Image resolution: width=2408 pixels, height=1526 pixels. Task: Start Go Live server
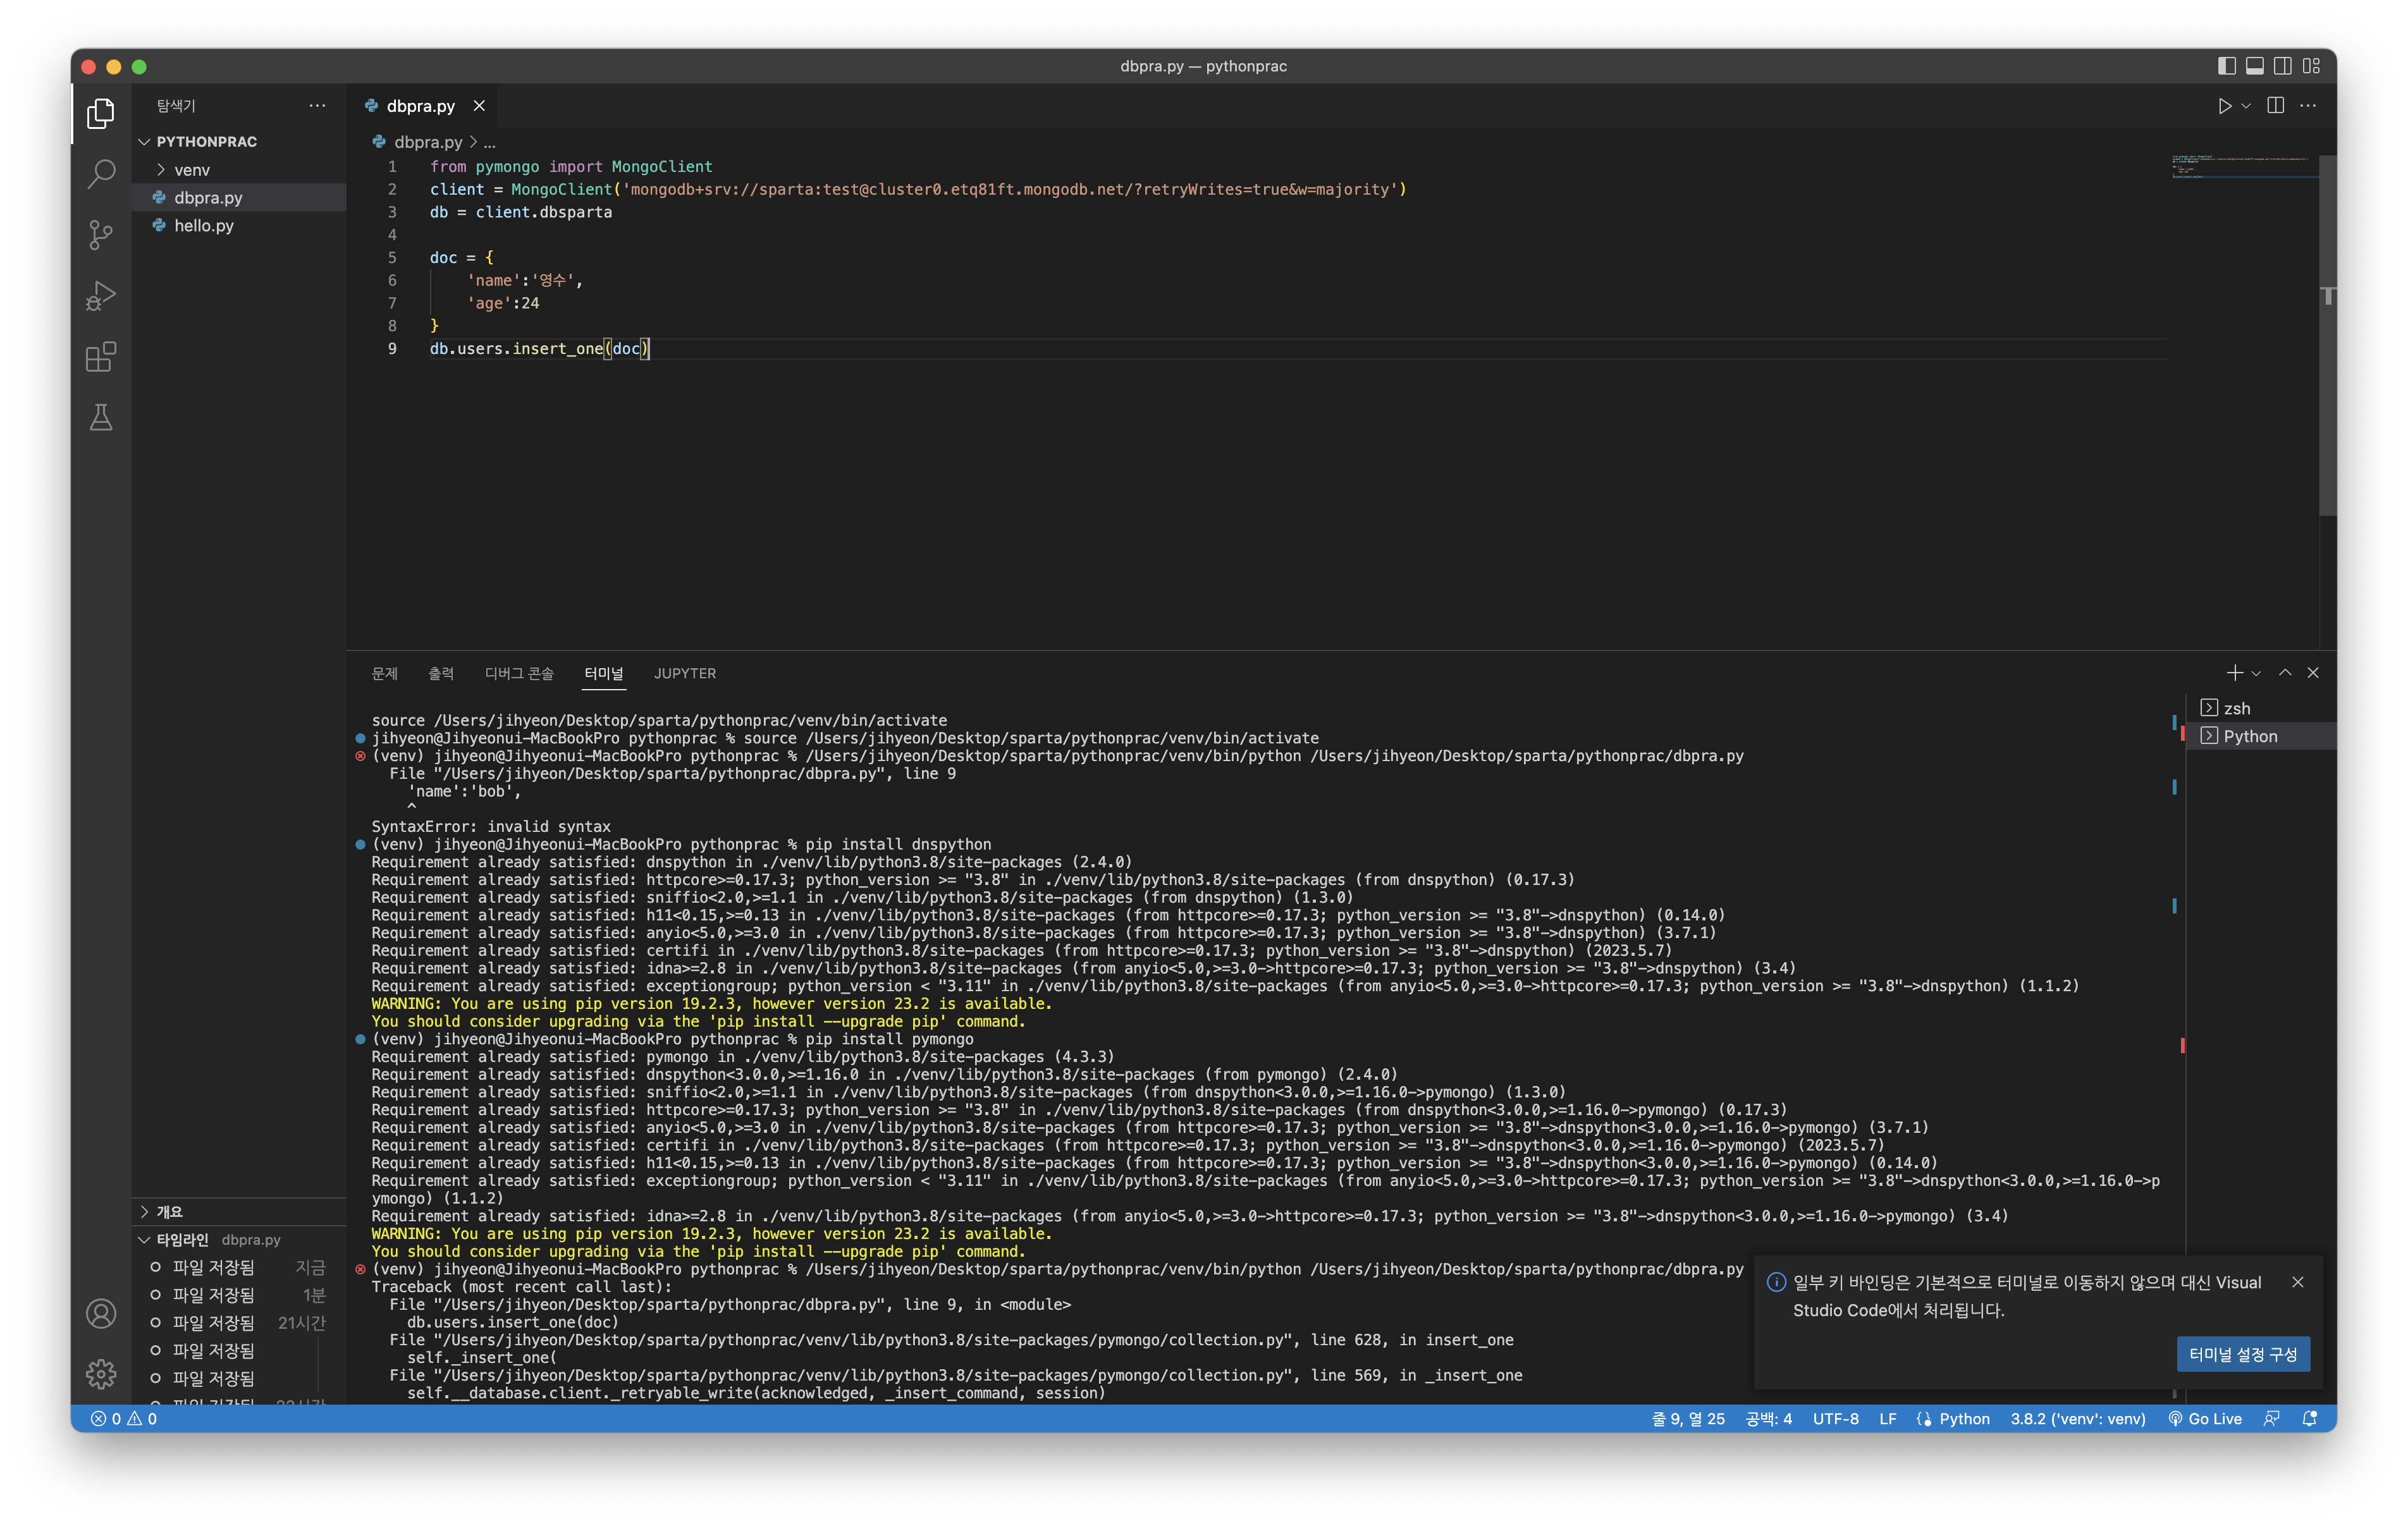point(2204,1419)
